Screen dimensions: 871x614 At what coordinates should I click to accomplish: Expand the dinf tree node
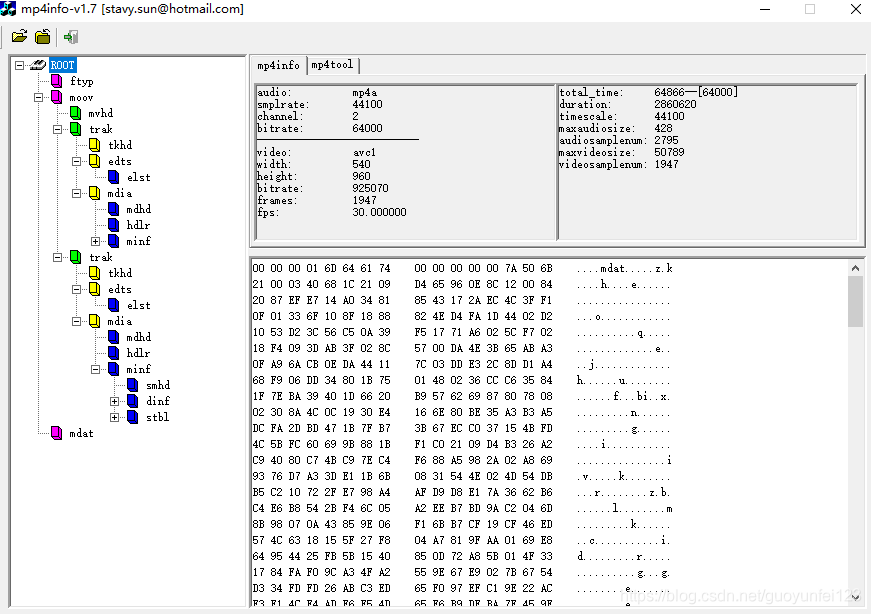(114, 401)
